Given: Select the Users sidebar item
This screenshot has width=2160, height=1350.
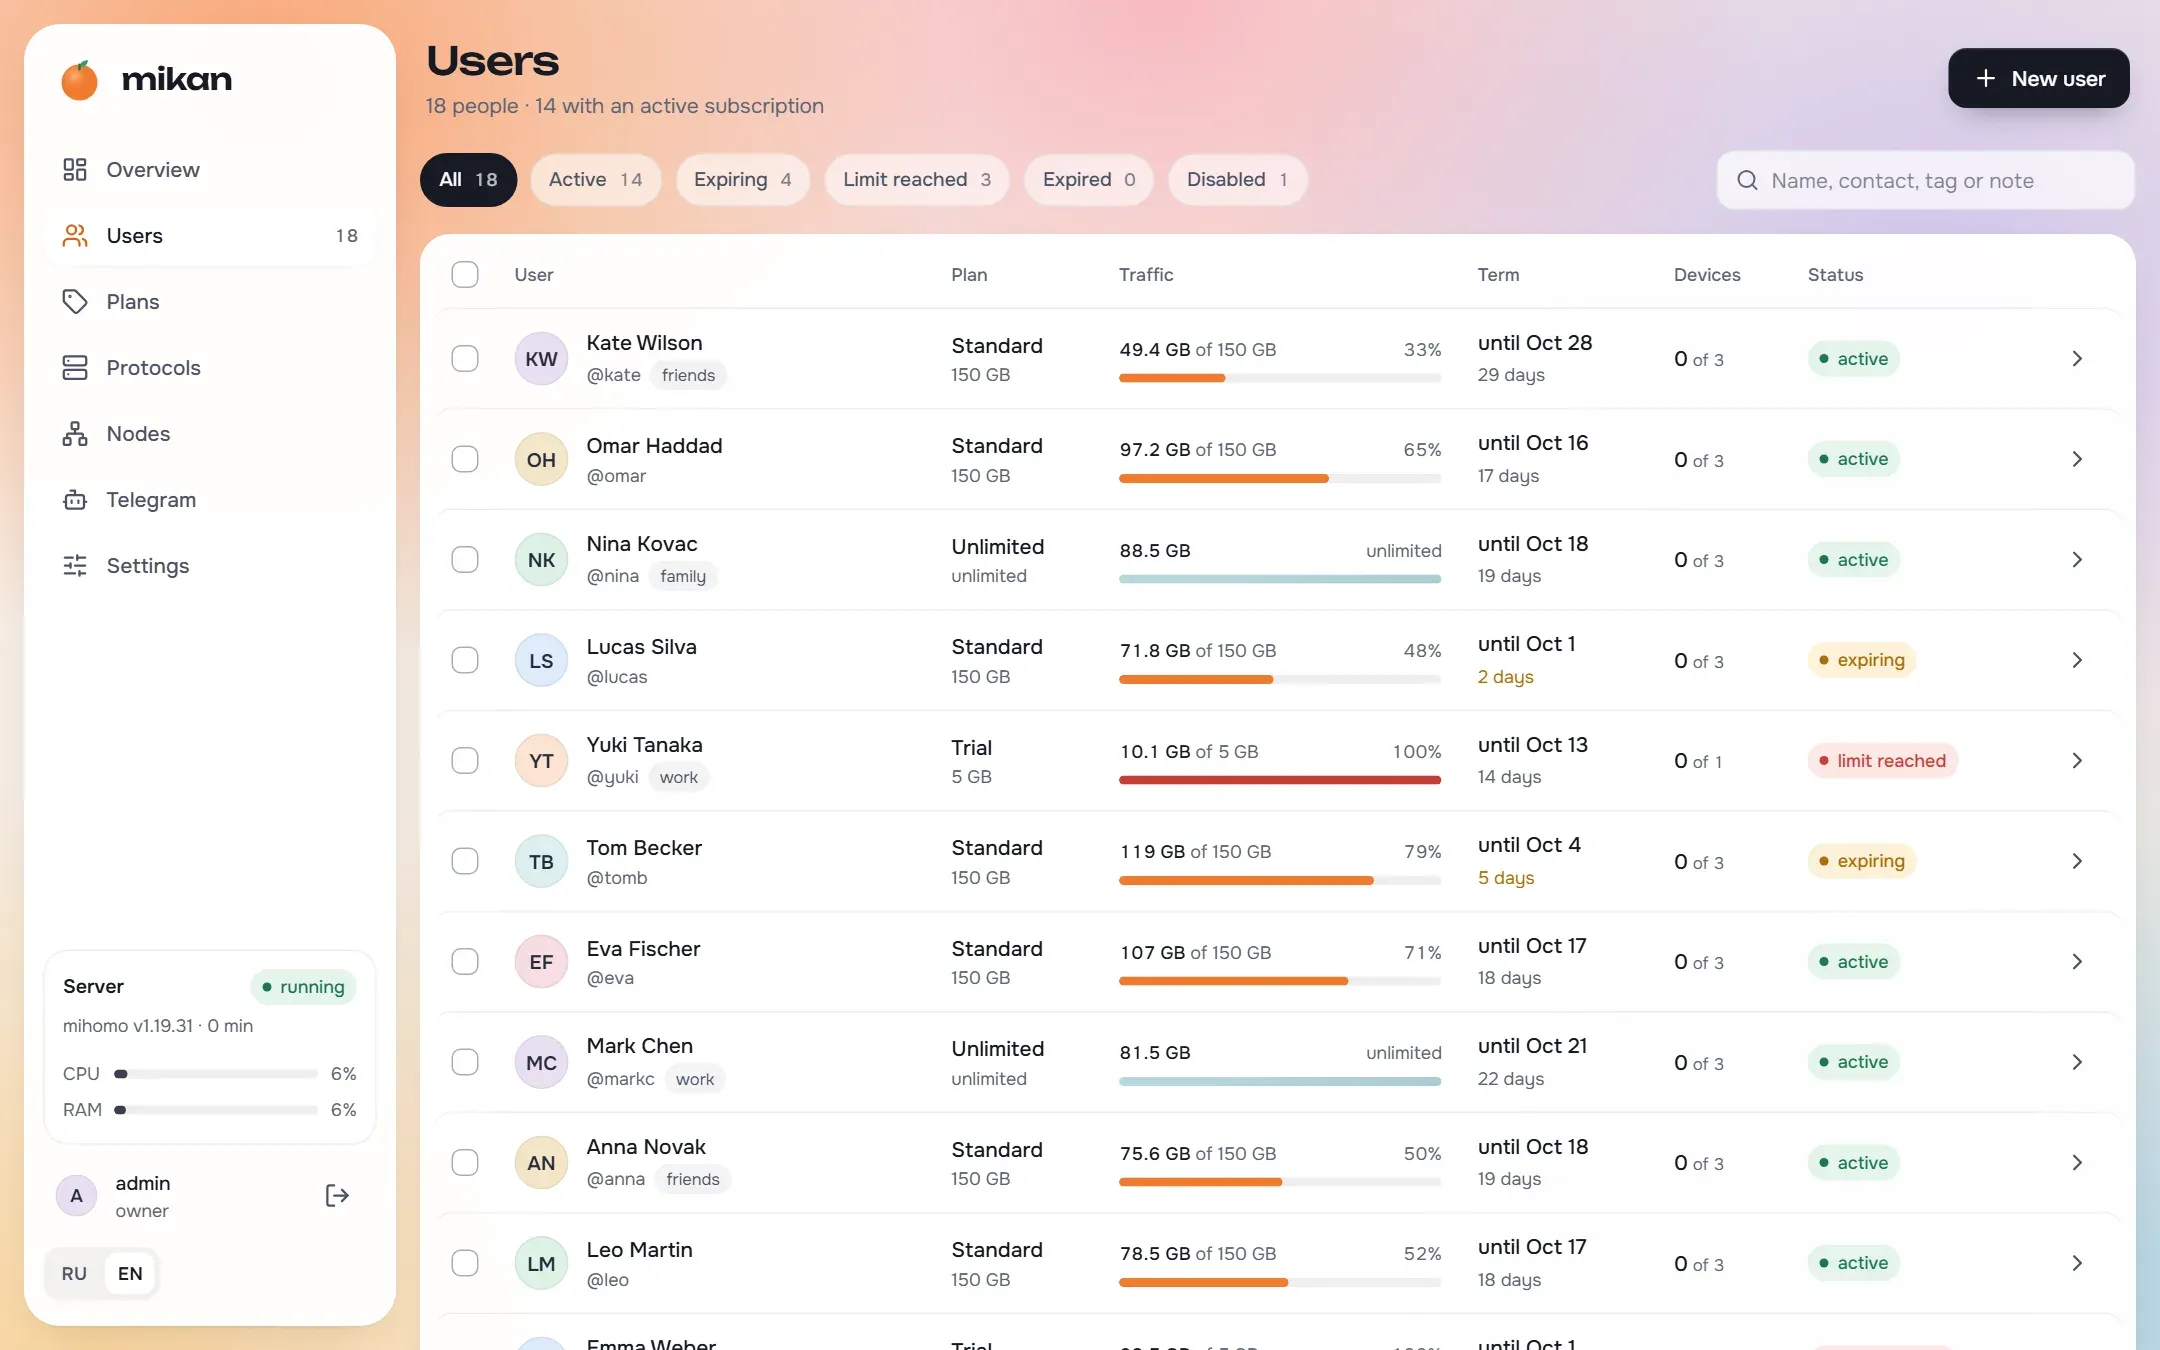Looking at the screenshot, I should click(210, 235).
